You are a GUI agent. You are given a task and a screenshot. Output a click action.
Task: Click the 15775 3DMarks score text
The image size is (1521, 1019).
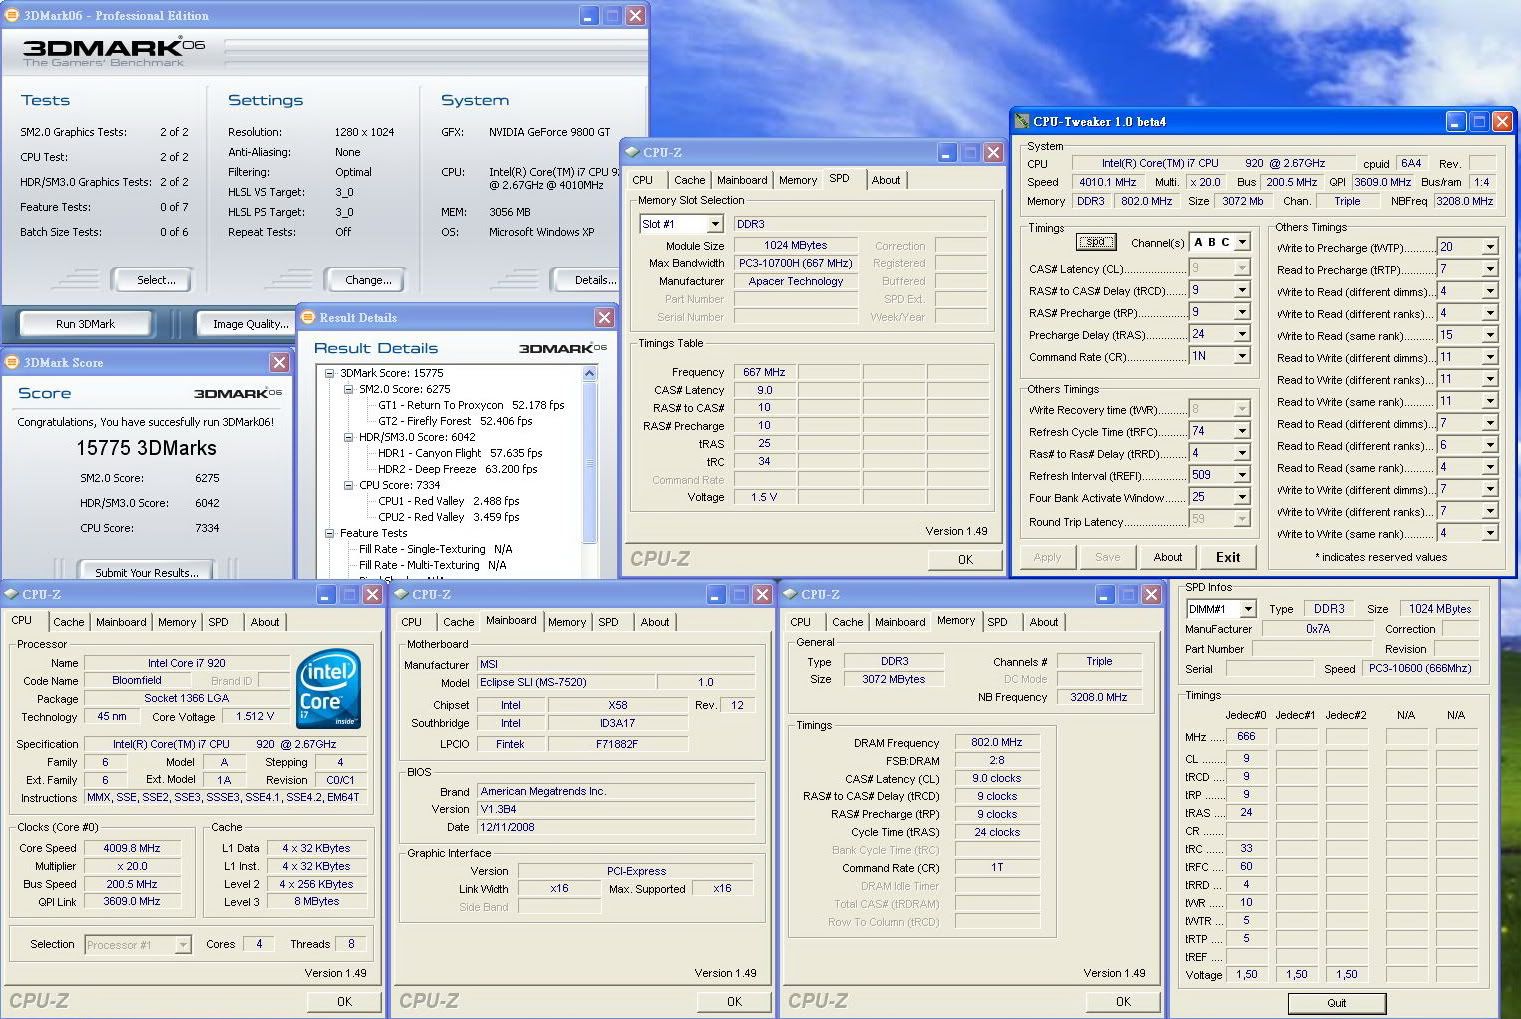click(x=146, y=448)
